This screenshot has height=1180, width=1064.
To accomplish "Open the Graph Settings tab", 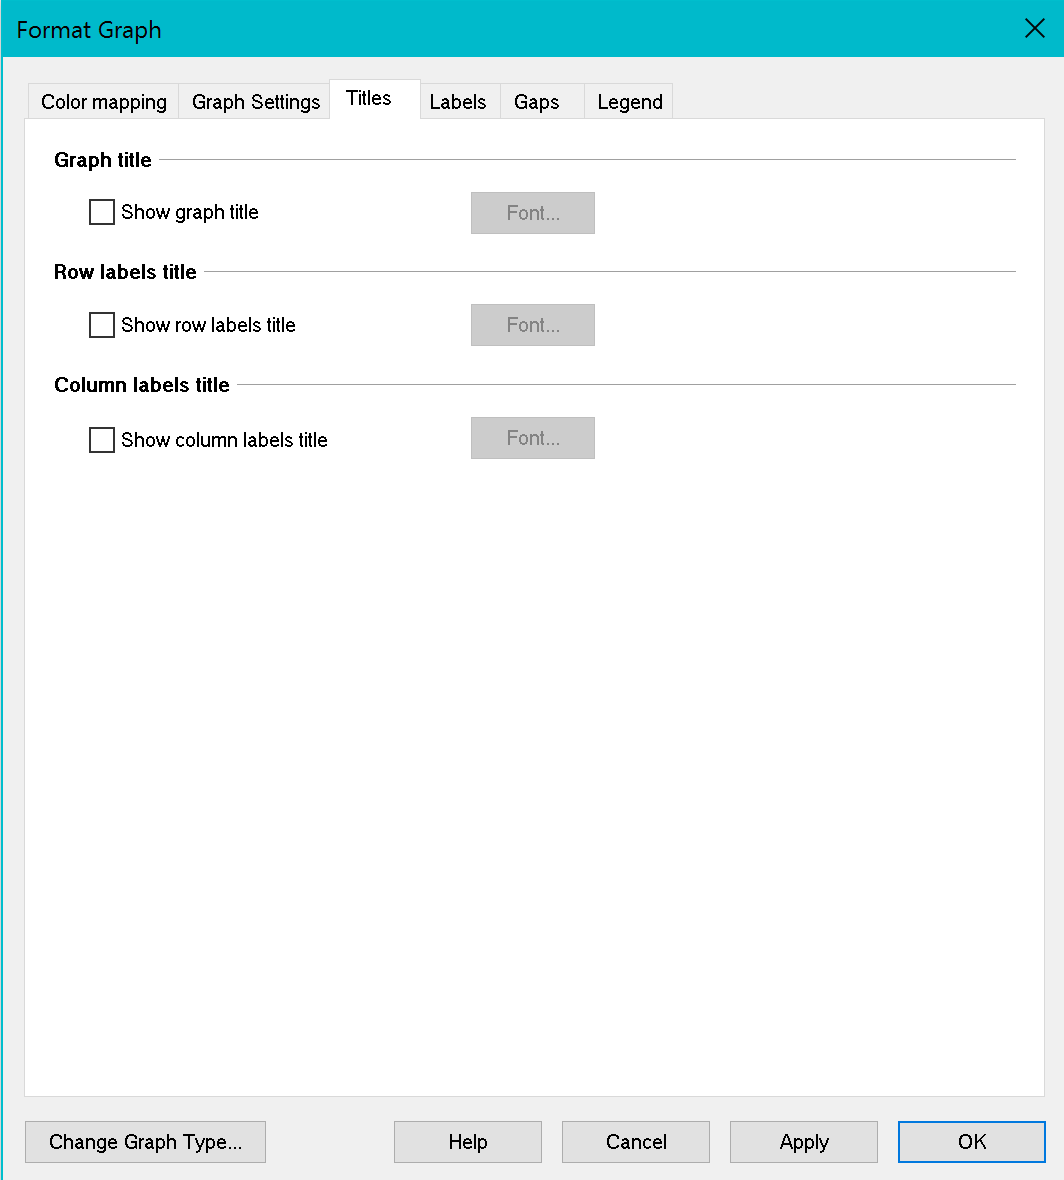I will point(254,101).
